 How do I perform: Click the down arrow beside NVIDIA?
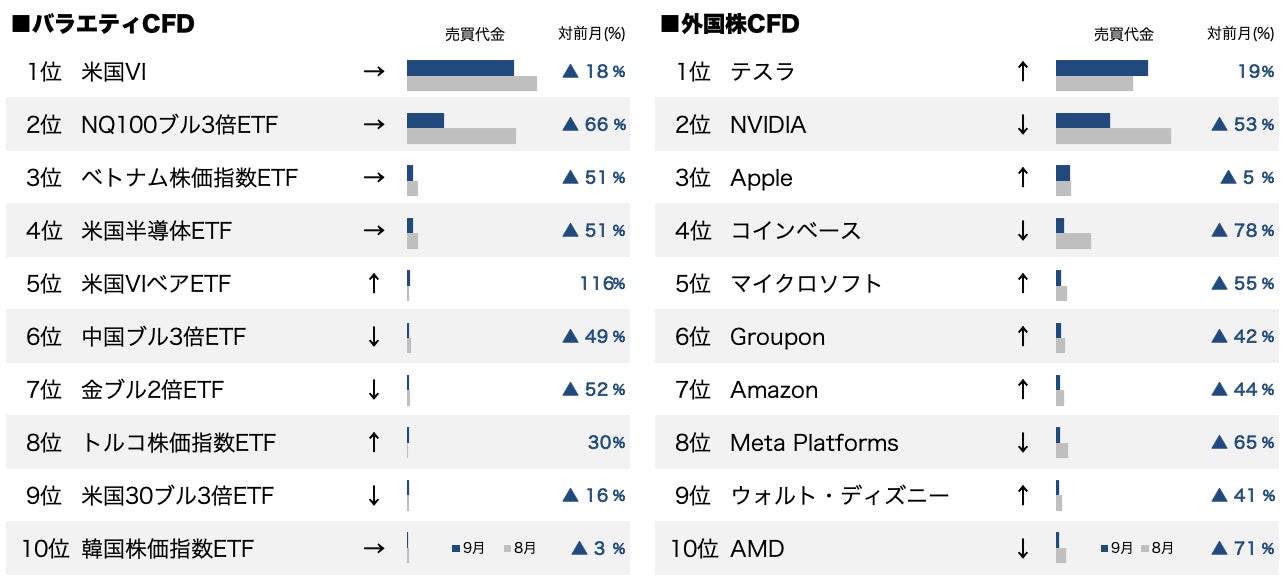pyautogui.click(x=1022, y=125)
